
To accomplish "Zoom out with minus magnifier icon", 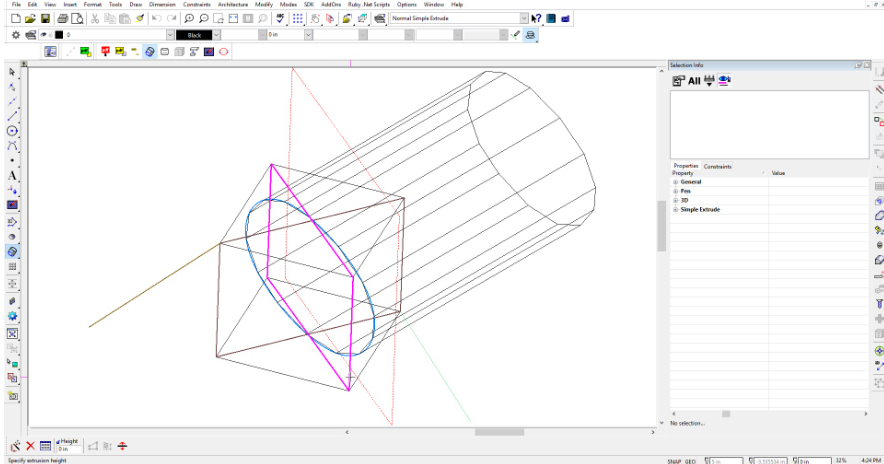I will pos(204,19).
